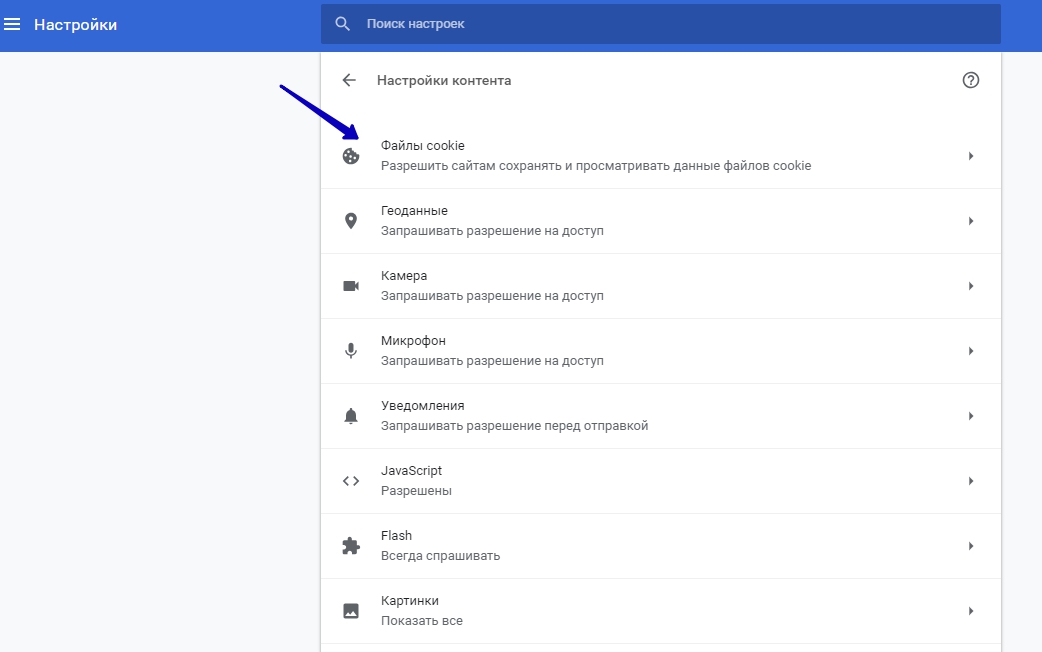
Task: Expand the Файлы cookie settings chevron
Action: click(970, 156)
